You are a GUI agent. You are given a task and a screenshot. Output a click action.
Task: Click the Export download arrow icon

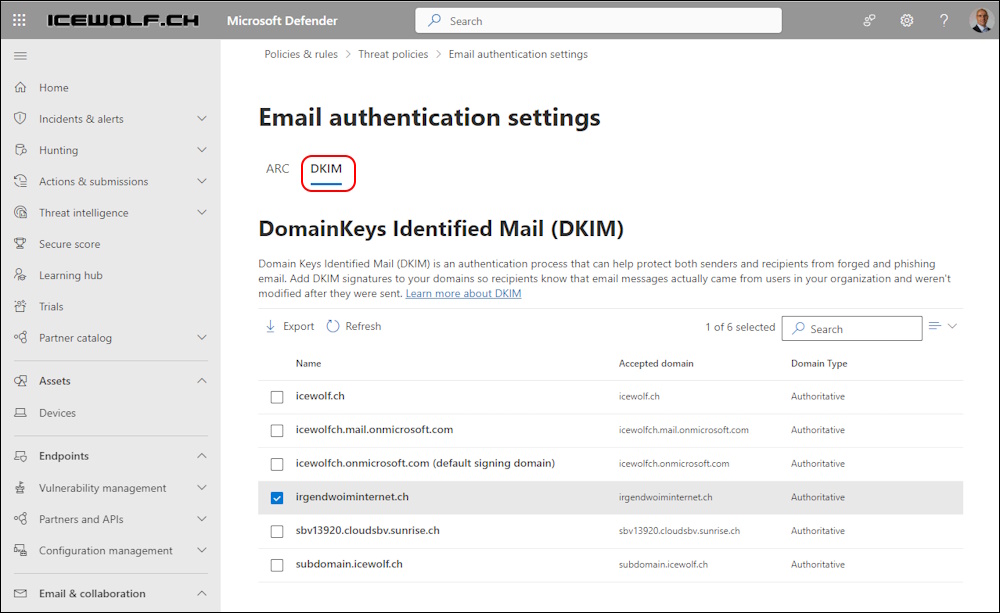[x=270, y=326]
